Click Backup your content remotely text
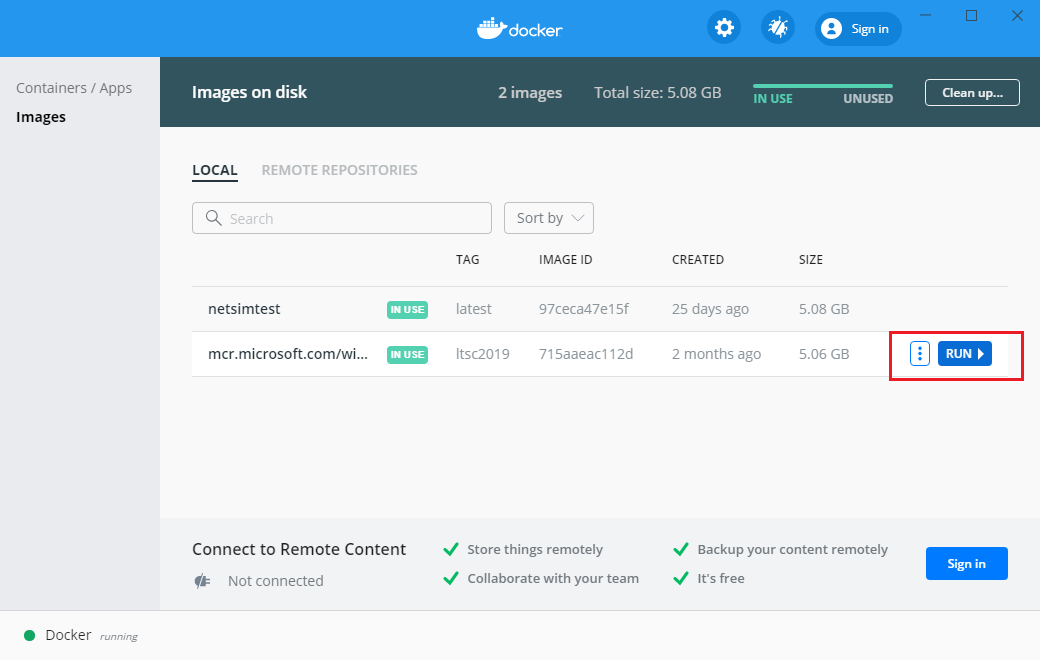Screen dimensions: 1040x660 [792, 549]
